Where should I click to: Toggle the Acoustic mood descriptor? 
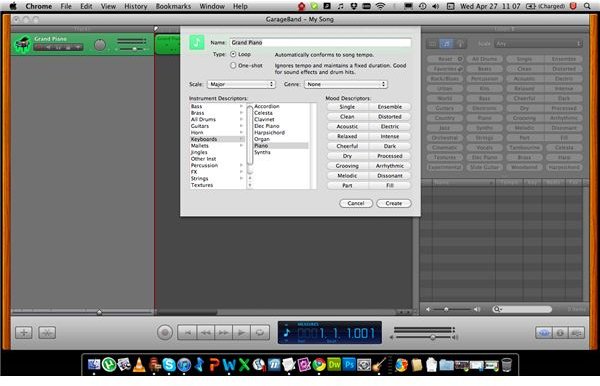pyautogui.click(x=347, y=127)
